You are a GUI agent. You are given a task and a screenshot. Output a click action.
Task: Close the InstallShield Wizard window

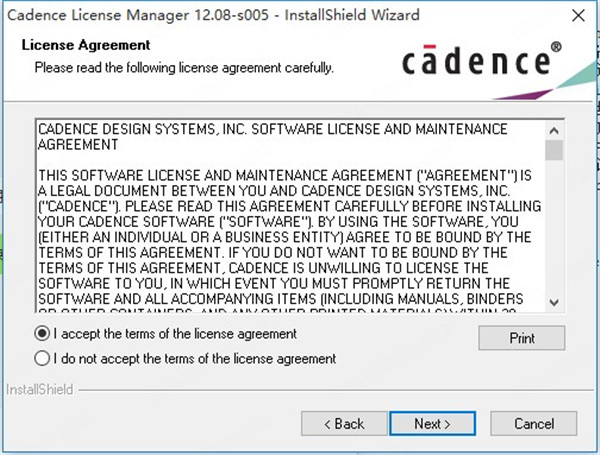pos(578,16)
